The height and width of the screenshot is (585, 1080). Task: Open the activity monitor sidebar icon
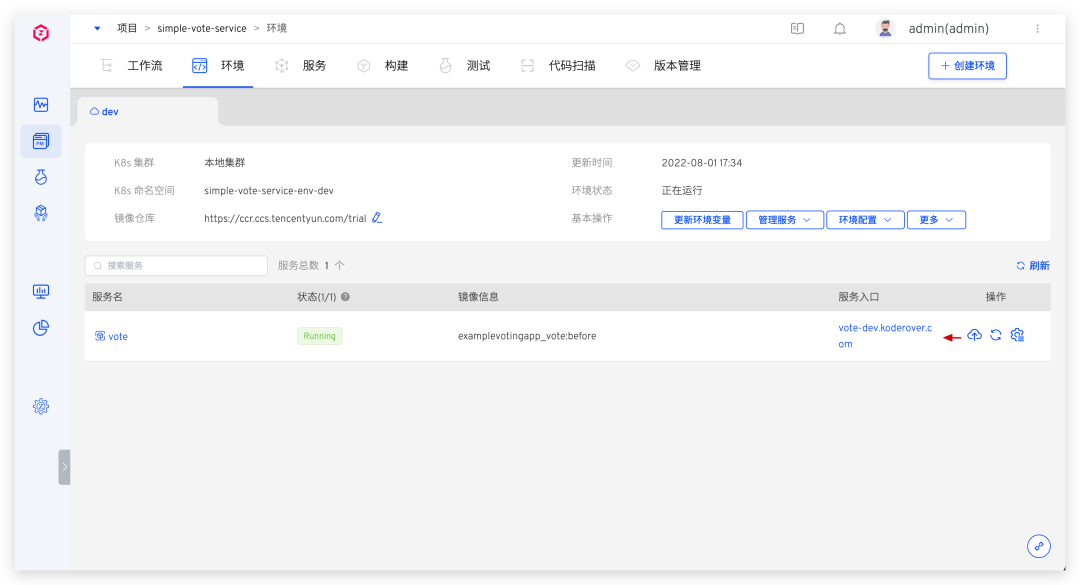tap(41, 104)
